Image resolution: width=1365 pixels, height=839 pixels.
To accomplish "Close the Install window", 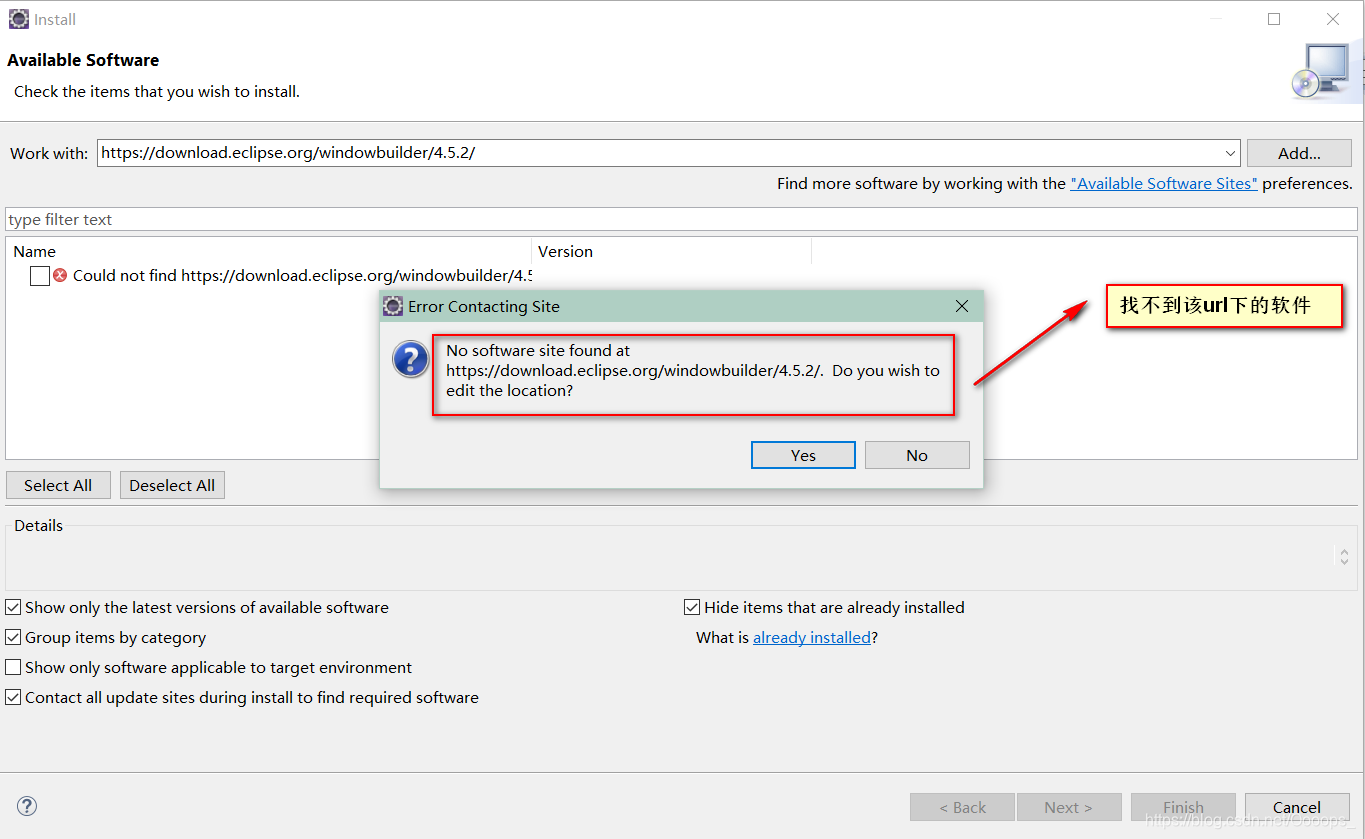I will point(1333,19).
